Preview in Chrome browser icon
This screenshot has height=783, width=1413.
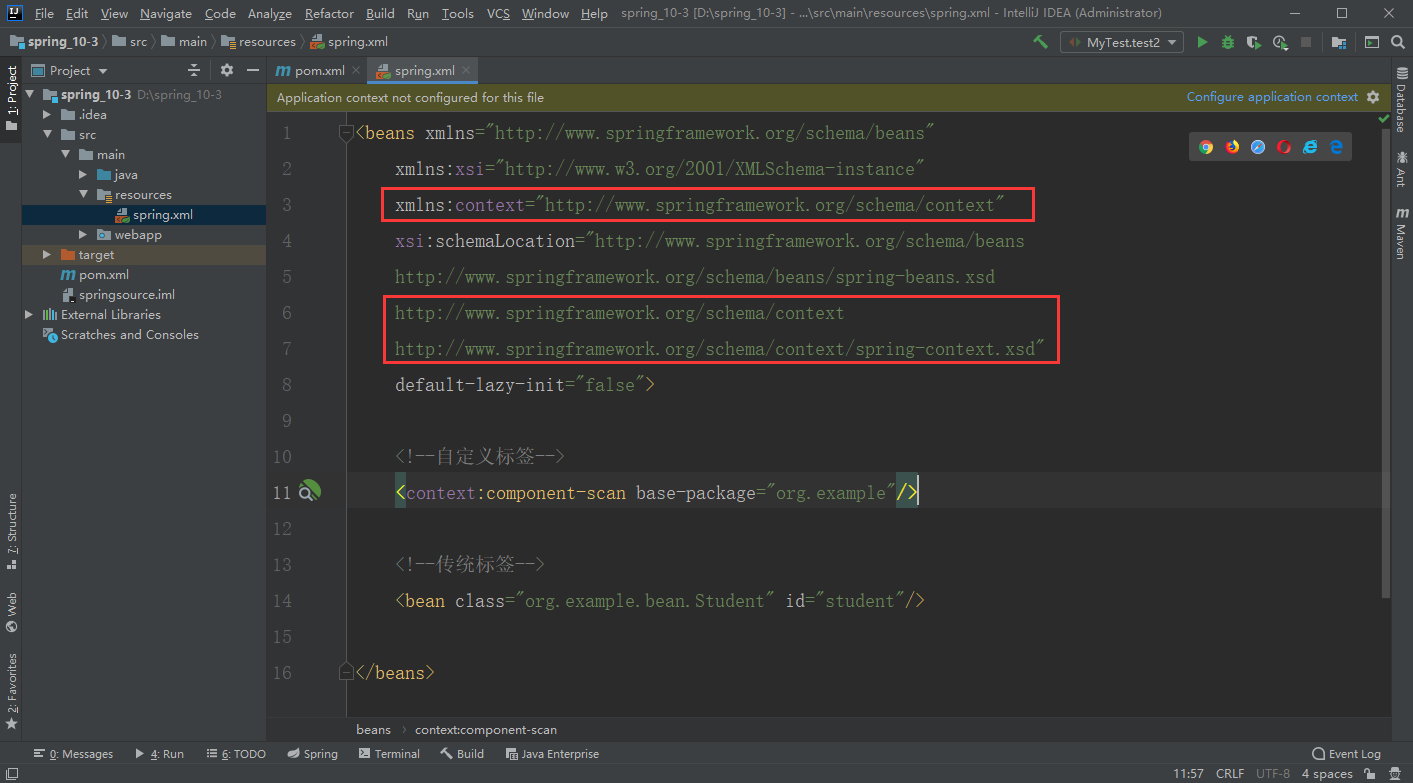point(1206,146)
